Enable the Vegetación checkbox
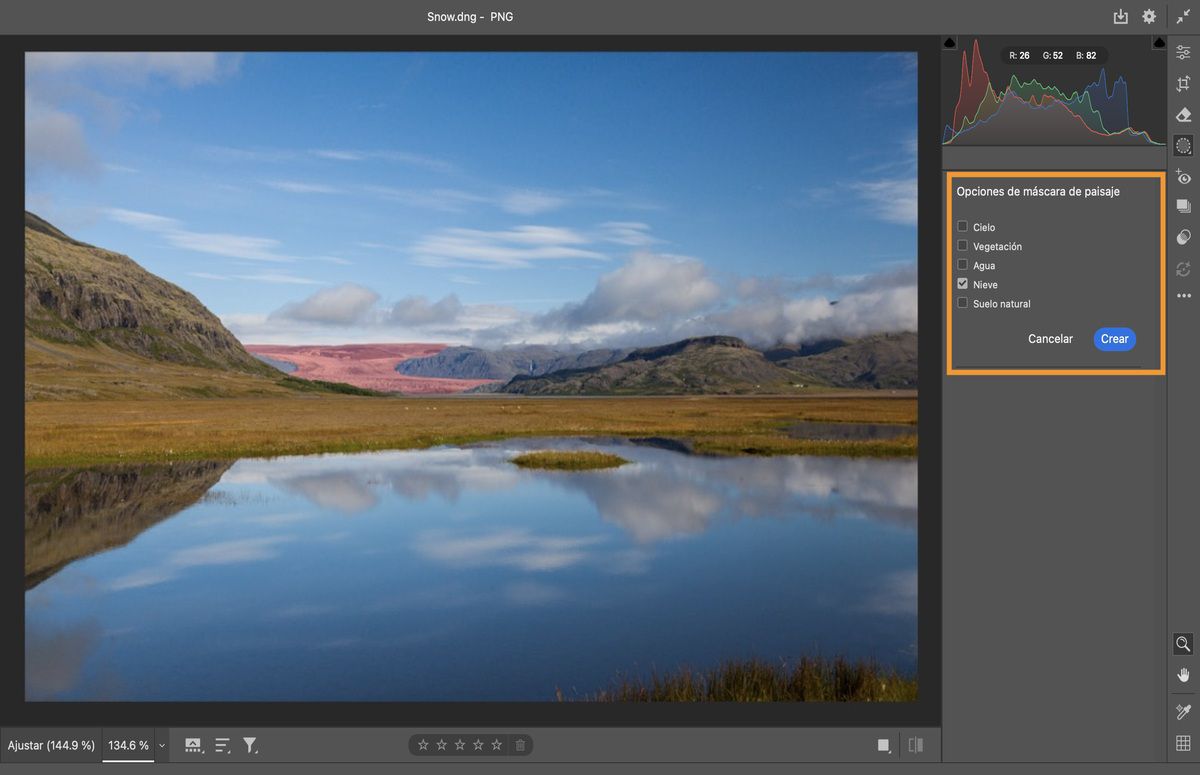Viewport: 1200px width, 775px height. (x=962, y=246)
